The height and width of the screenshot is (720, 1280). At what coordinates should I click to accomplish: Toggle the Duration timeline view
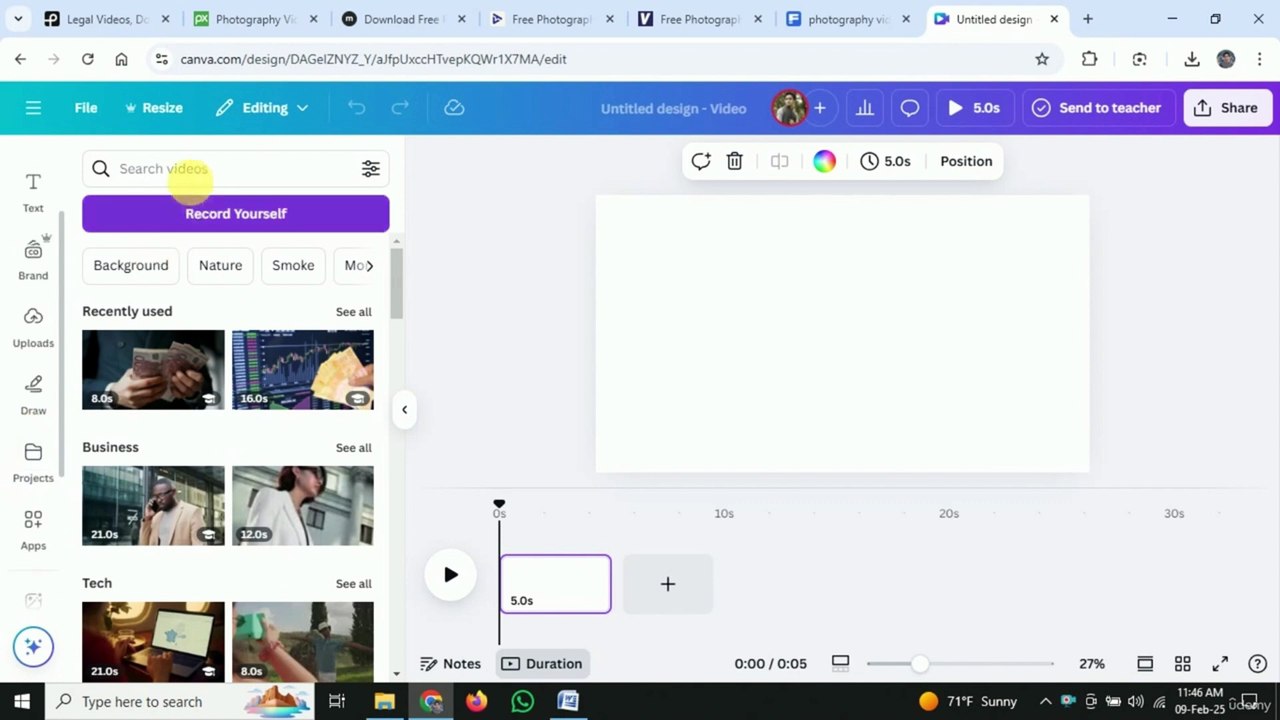coord(543,664)
